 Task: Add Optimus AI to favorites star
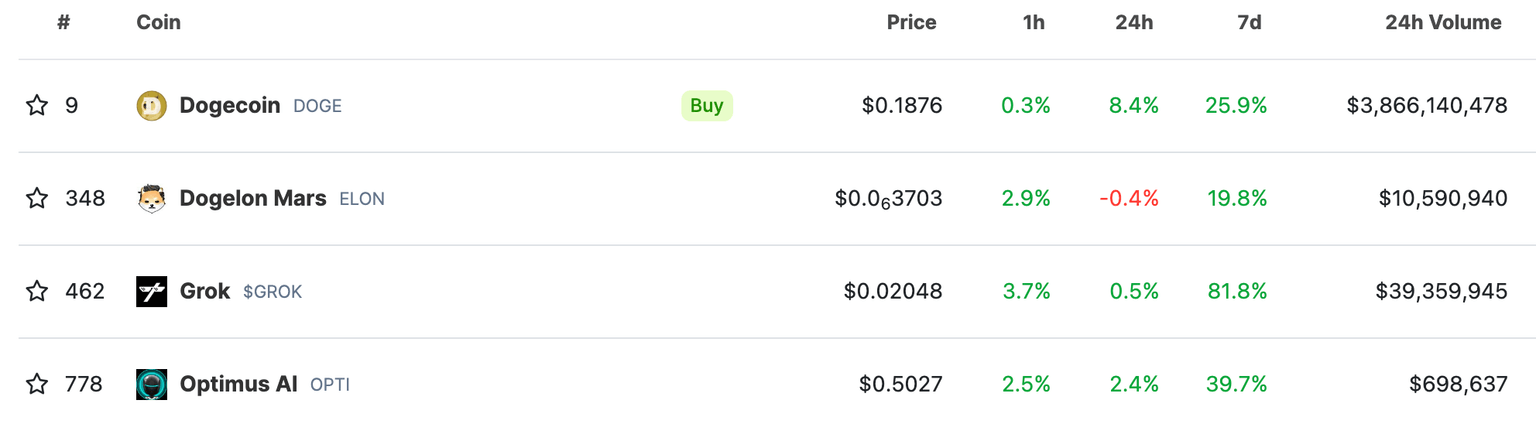(x=37, y=384)
